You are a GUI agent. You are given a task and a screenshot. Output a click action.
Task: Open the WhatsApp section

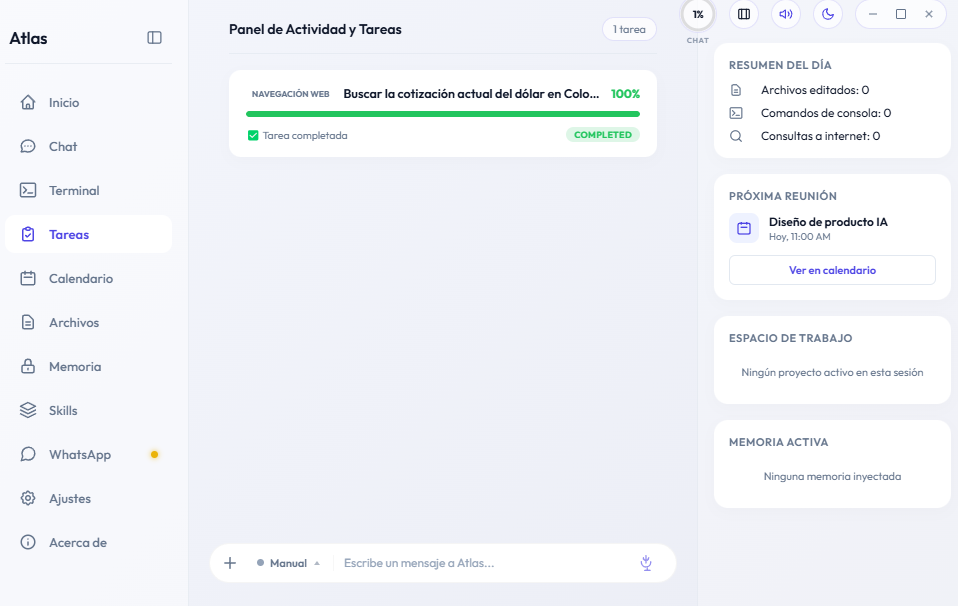(89, 454)
